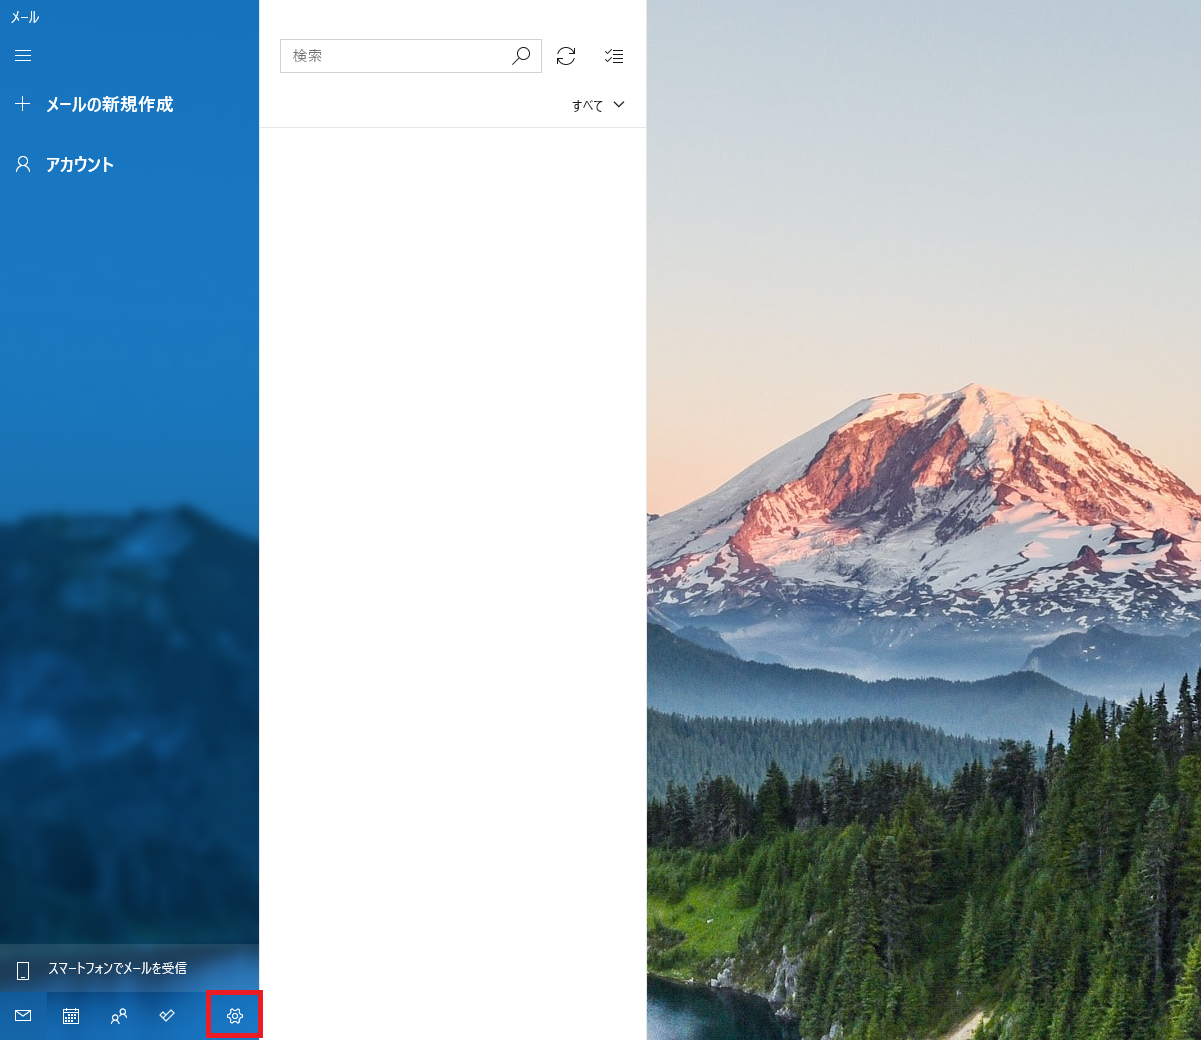1201x1040 pixels.
Task: Select the メールの新規作成 label
Action: click(110, 104)
